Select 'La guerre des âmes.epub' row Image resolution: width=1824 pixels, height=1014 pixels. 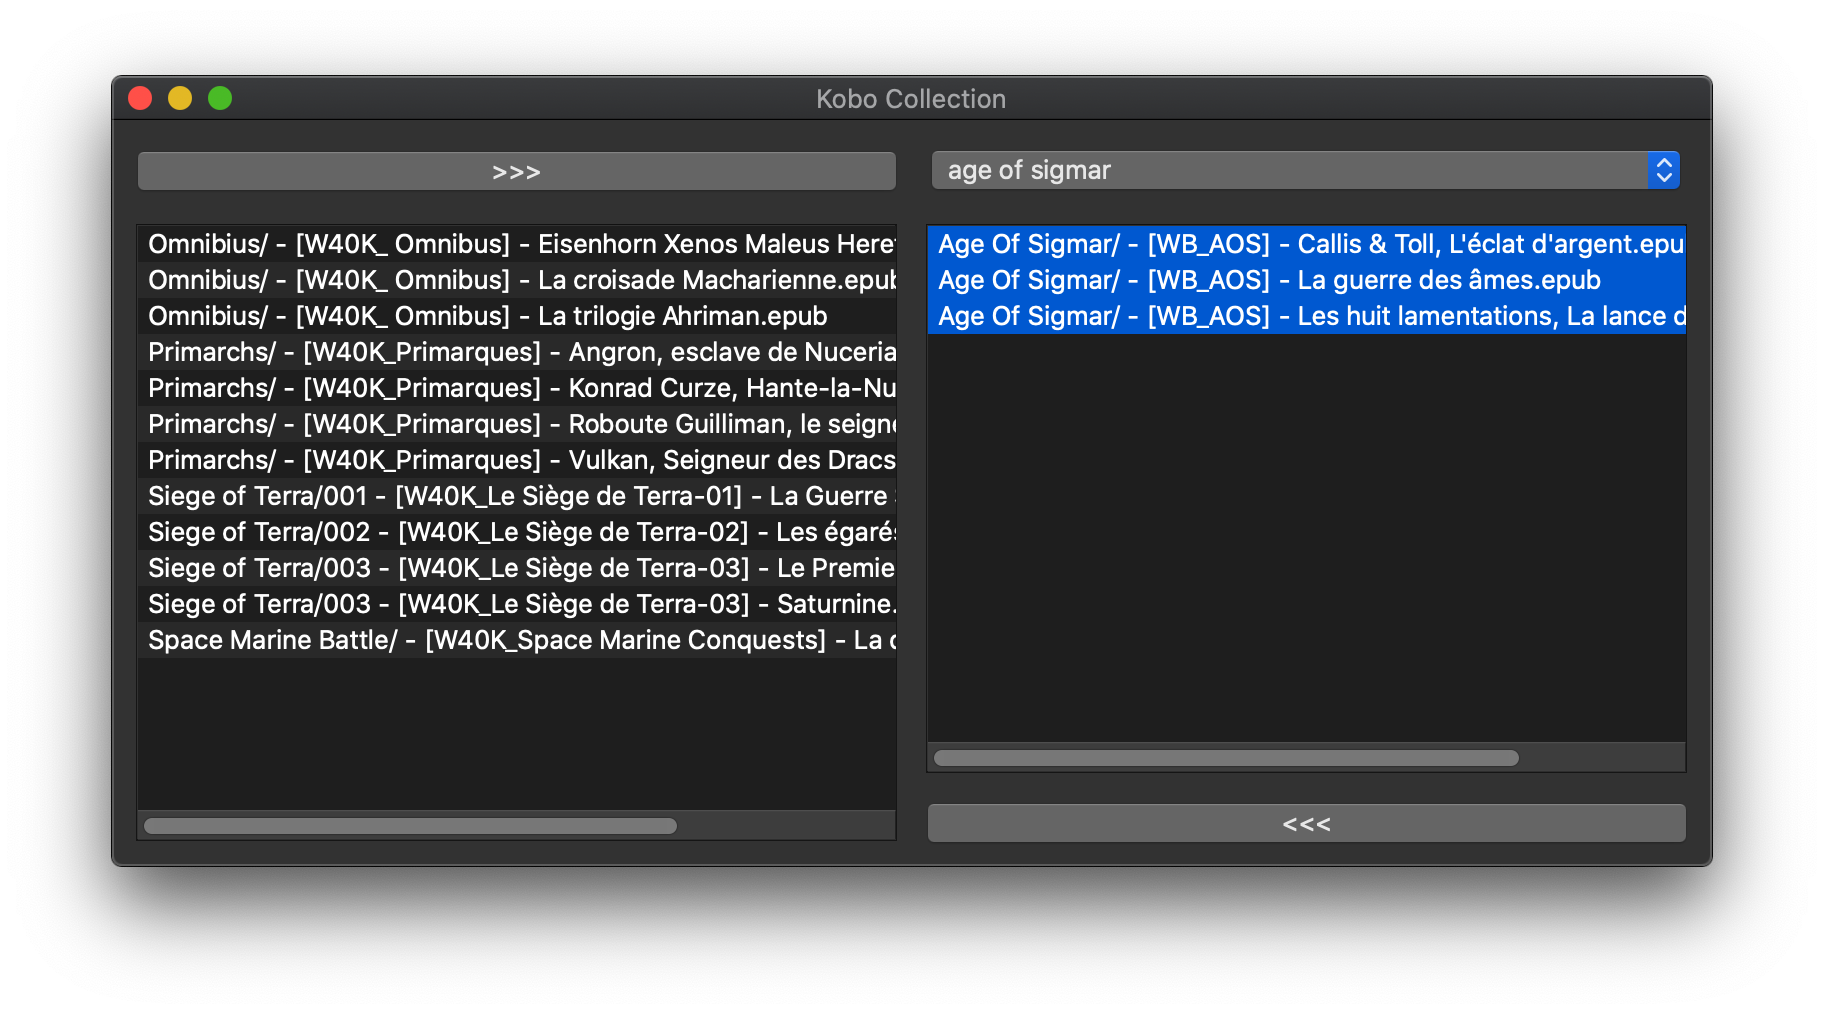tap(1307, 280)
